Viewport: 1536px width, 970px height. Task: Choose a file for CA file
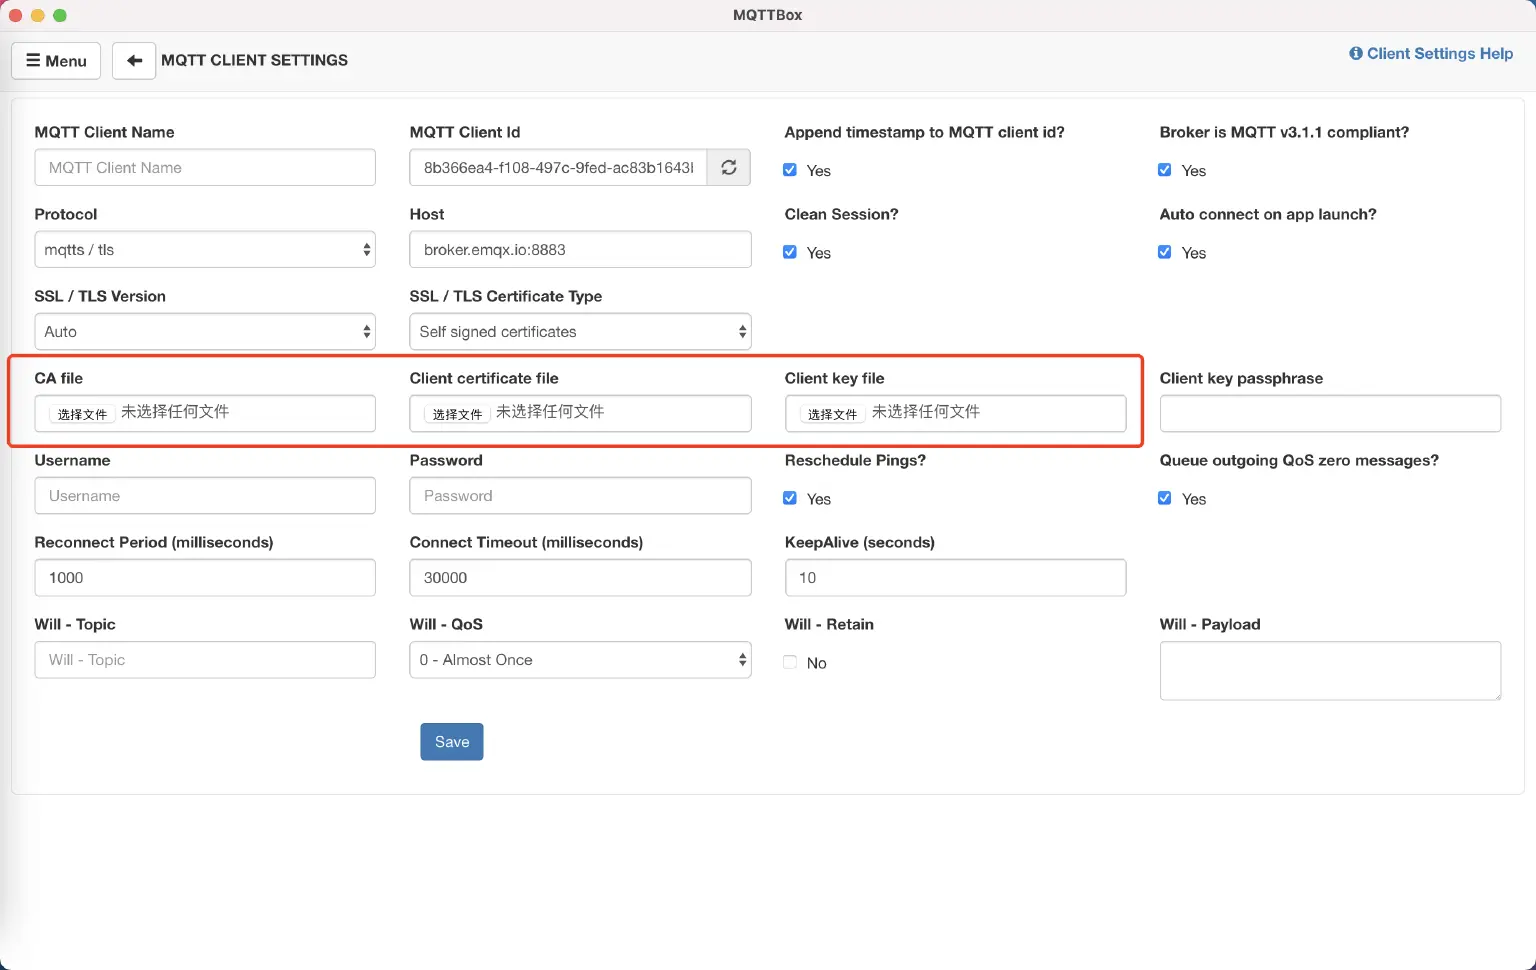tap(82, 414)
